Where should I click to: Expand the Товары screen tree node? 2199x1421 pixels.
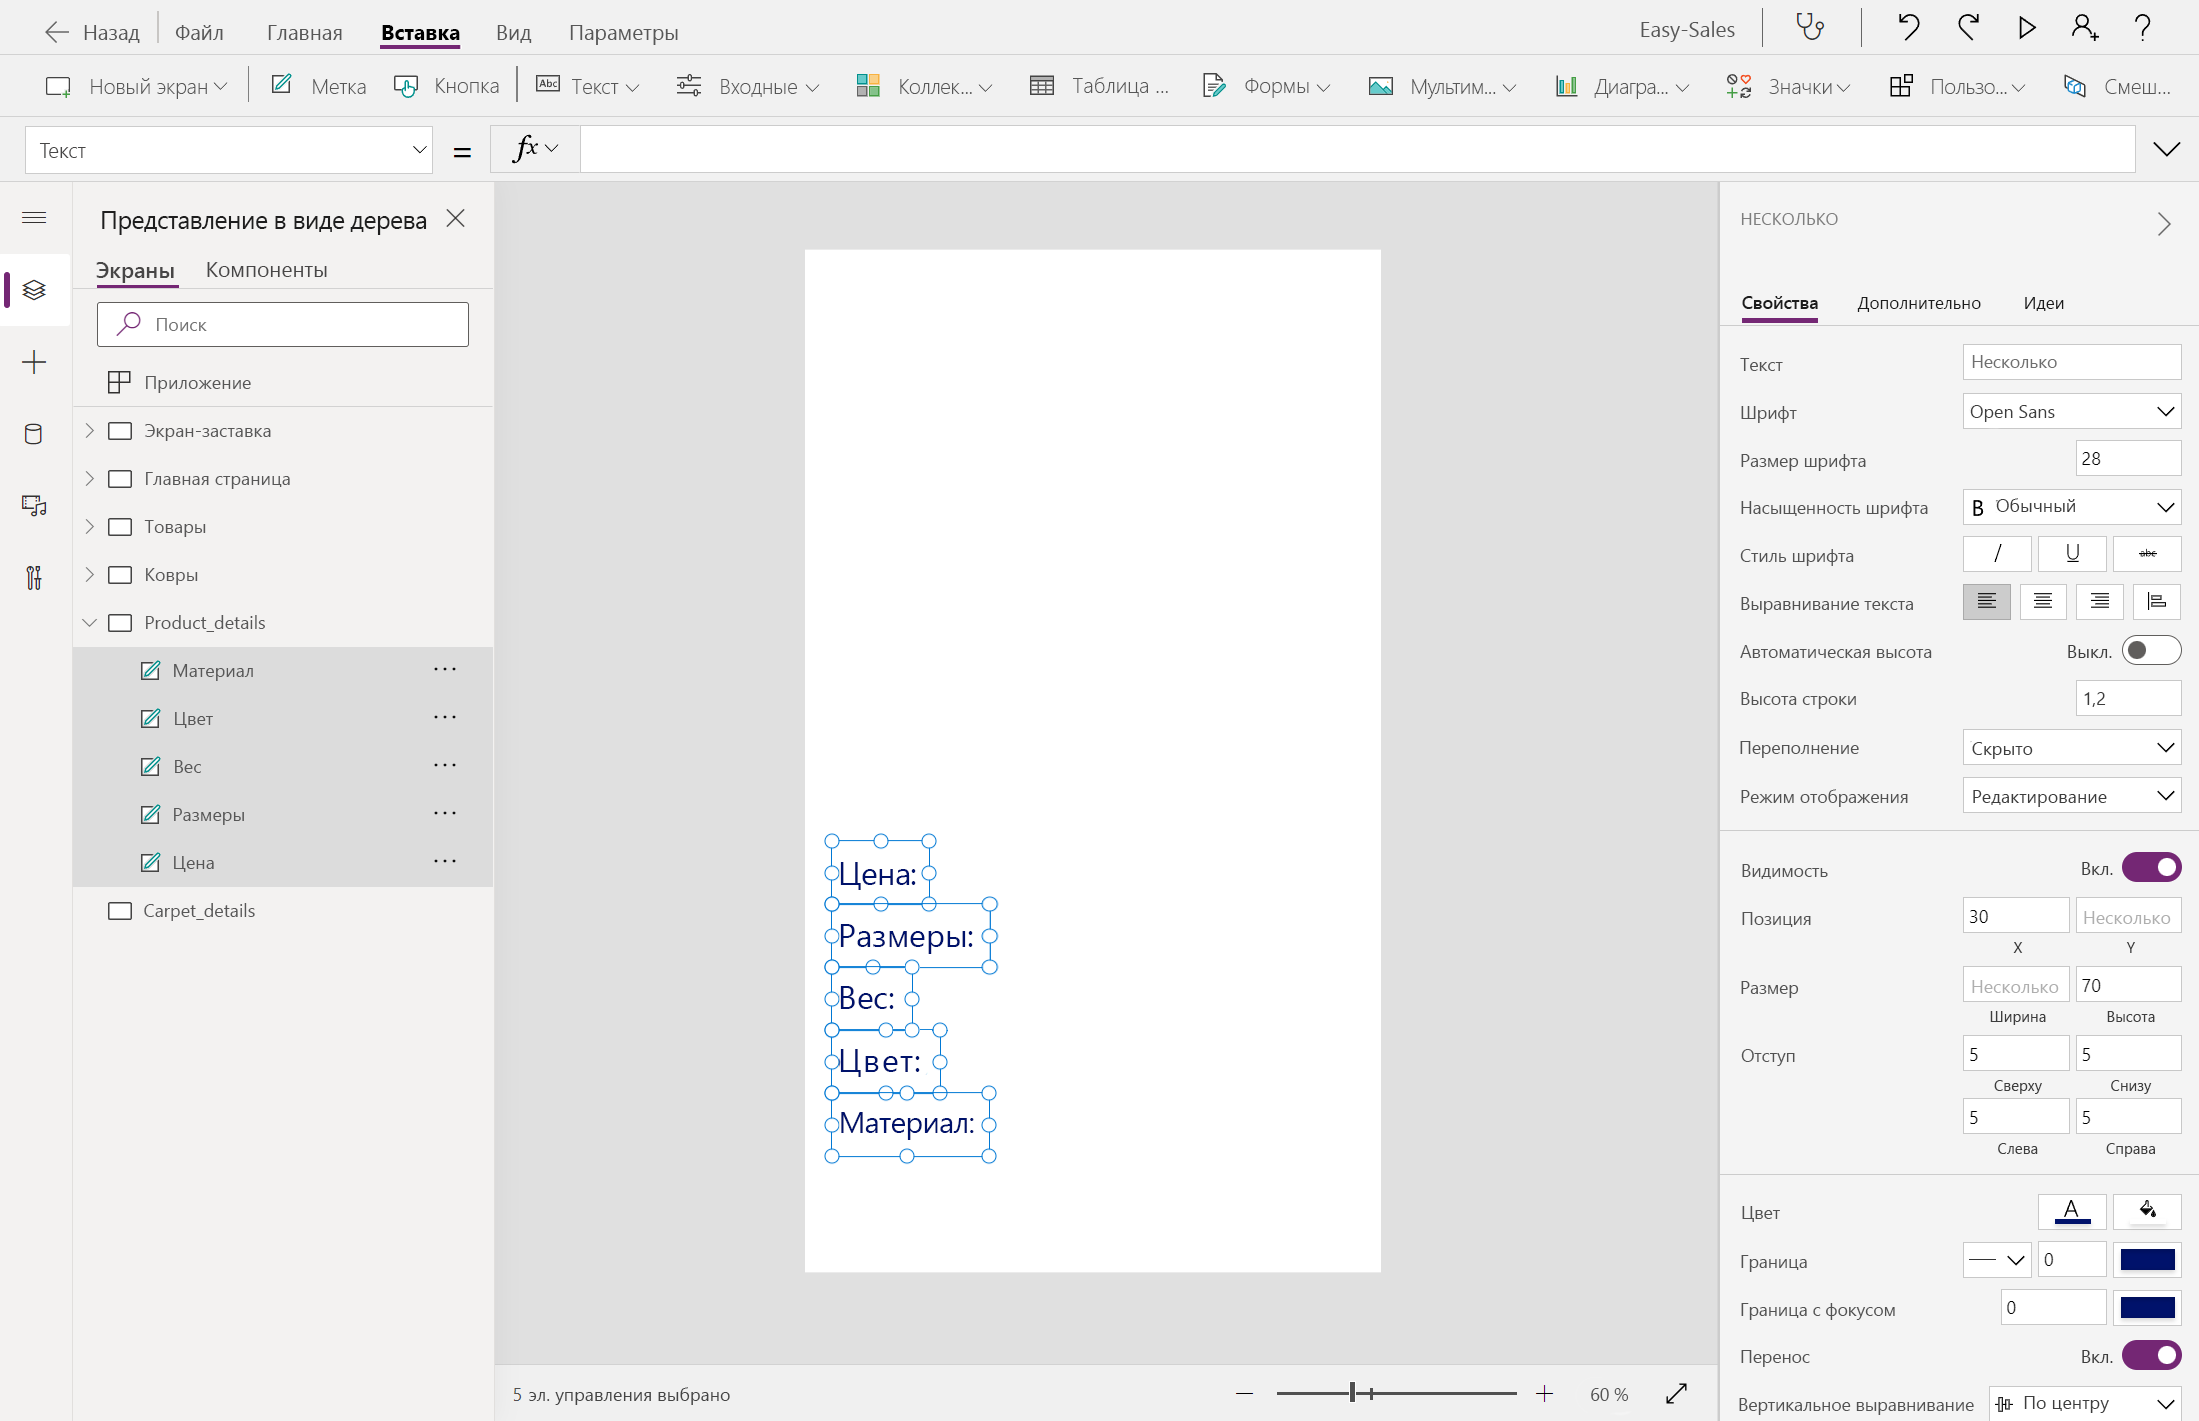pos(90,527)
